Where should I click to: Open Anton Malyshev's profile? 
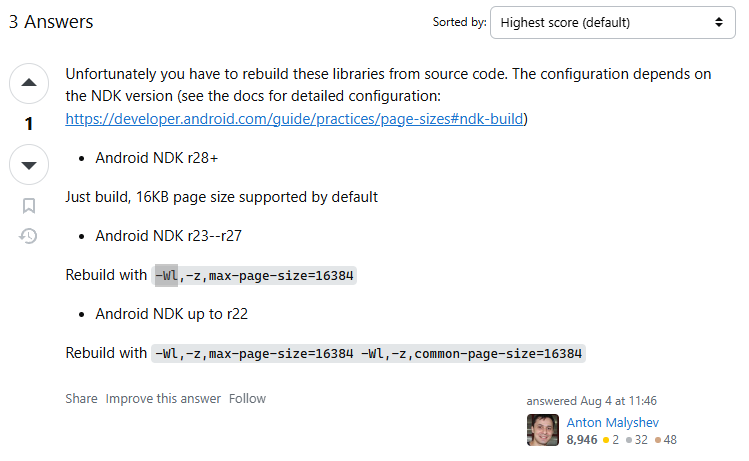(612, 422)
